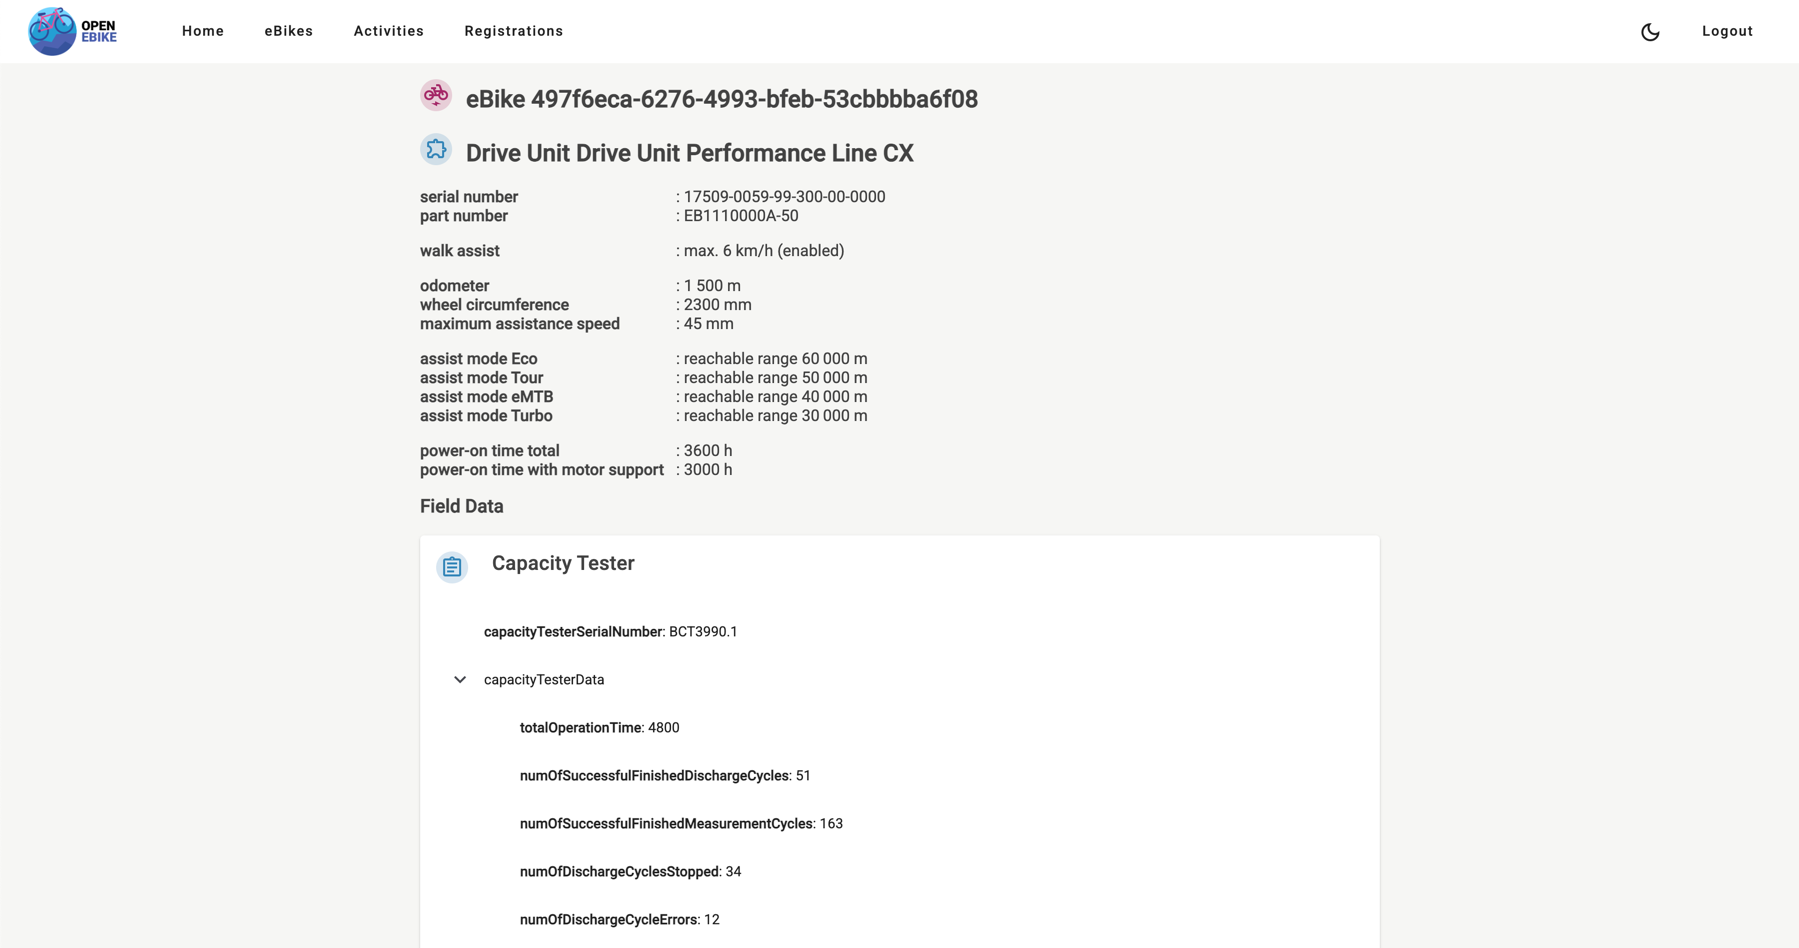This screenshot has height=948, width=1799.
Task: Click the serial number value field
Action: coord(784,196)
